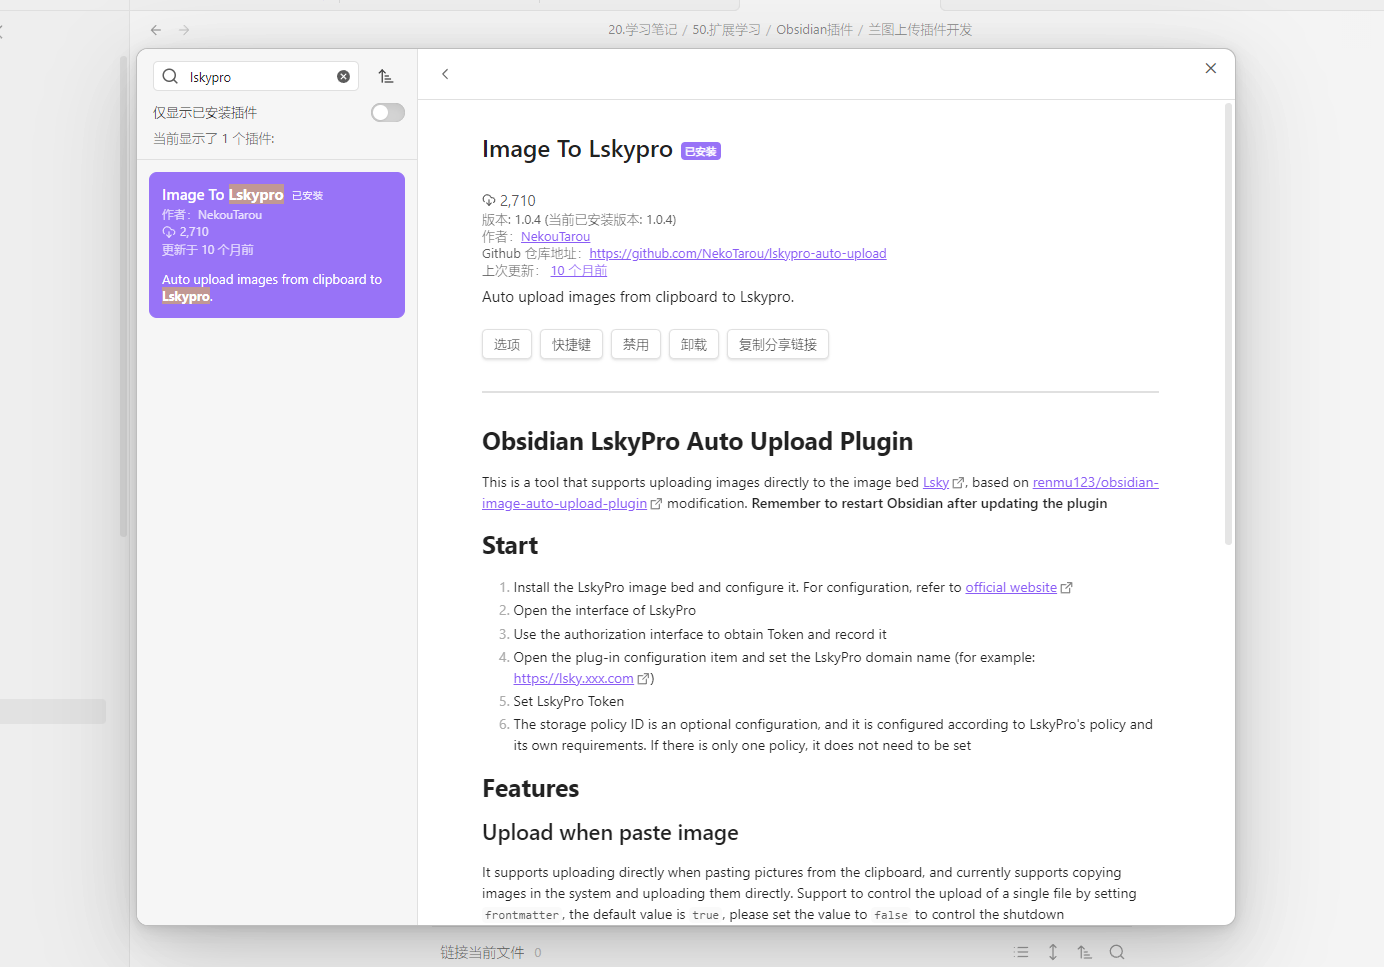Click the 已安装 installed badge by title

point(701,151)
